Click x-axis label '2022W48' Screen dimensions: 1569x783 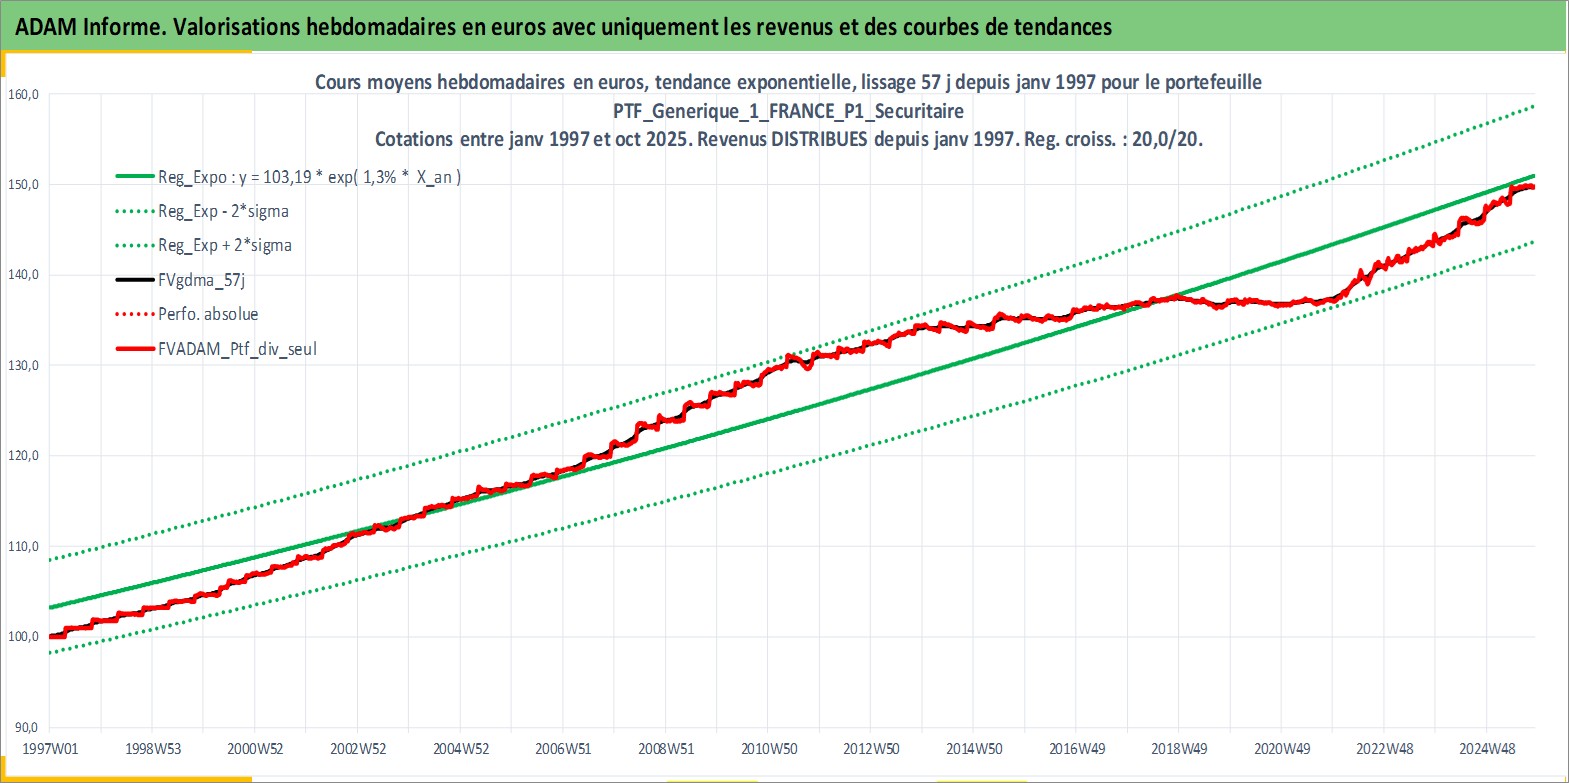point(1385,748)
